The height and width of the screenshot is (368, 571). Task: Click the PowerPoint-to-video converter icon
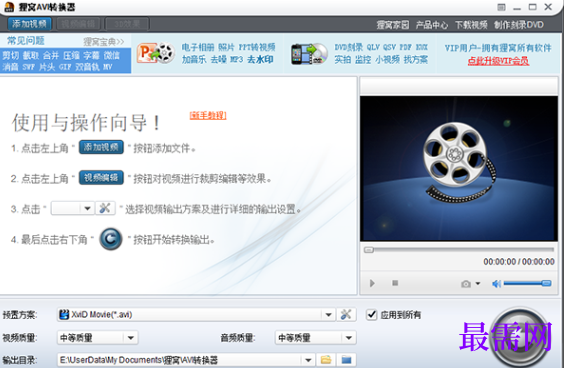pyautogui.click(x=155, y=53)
